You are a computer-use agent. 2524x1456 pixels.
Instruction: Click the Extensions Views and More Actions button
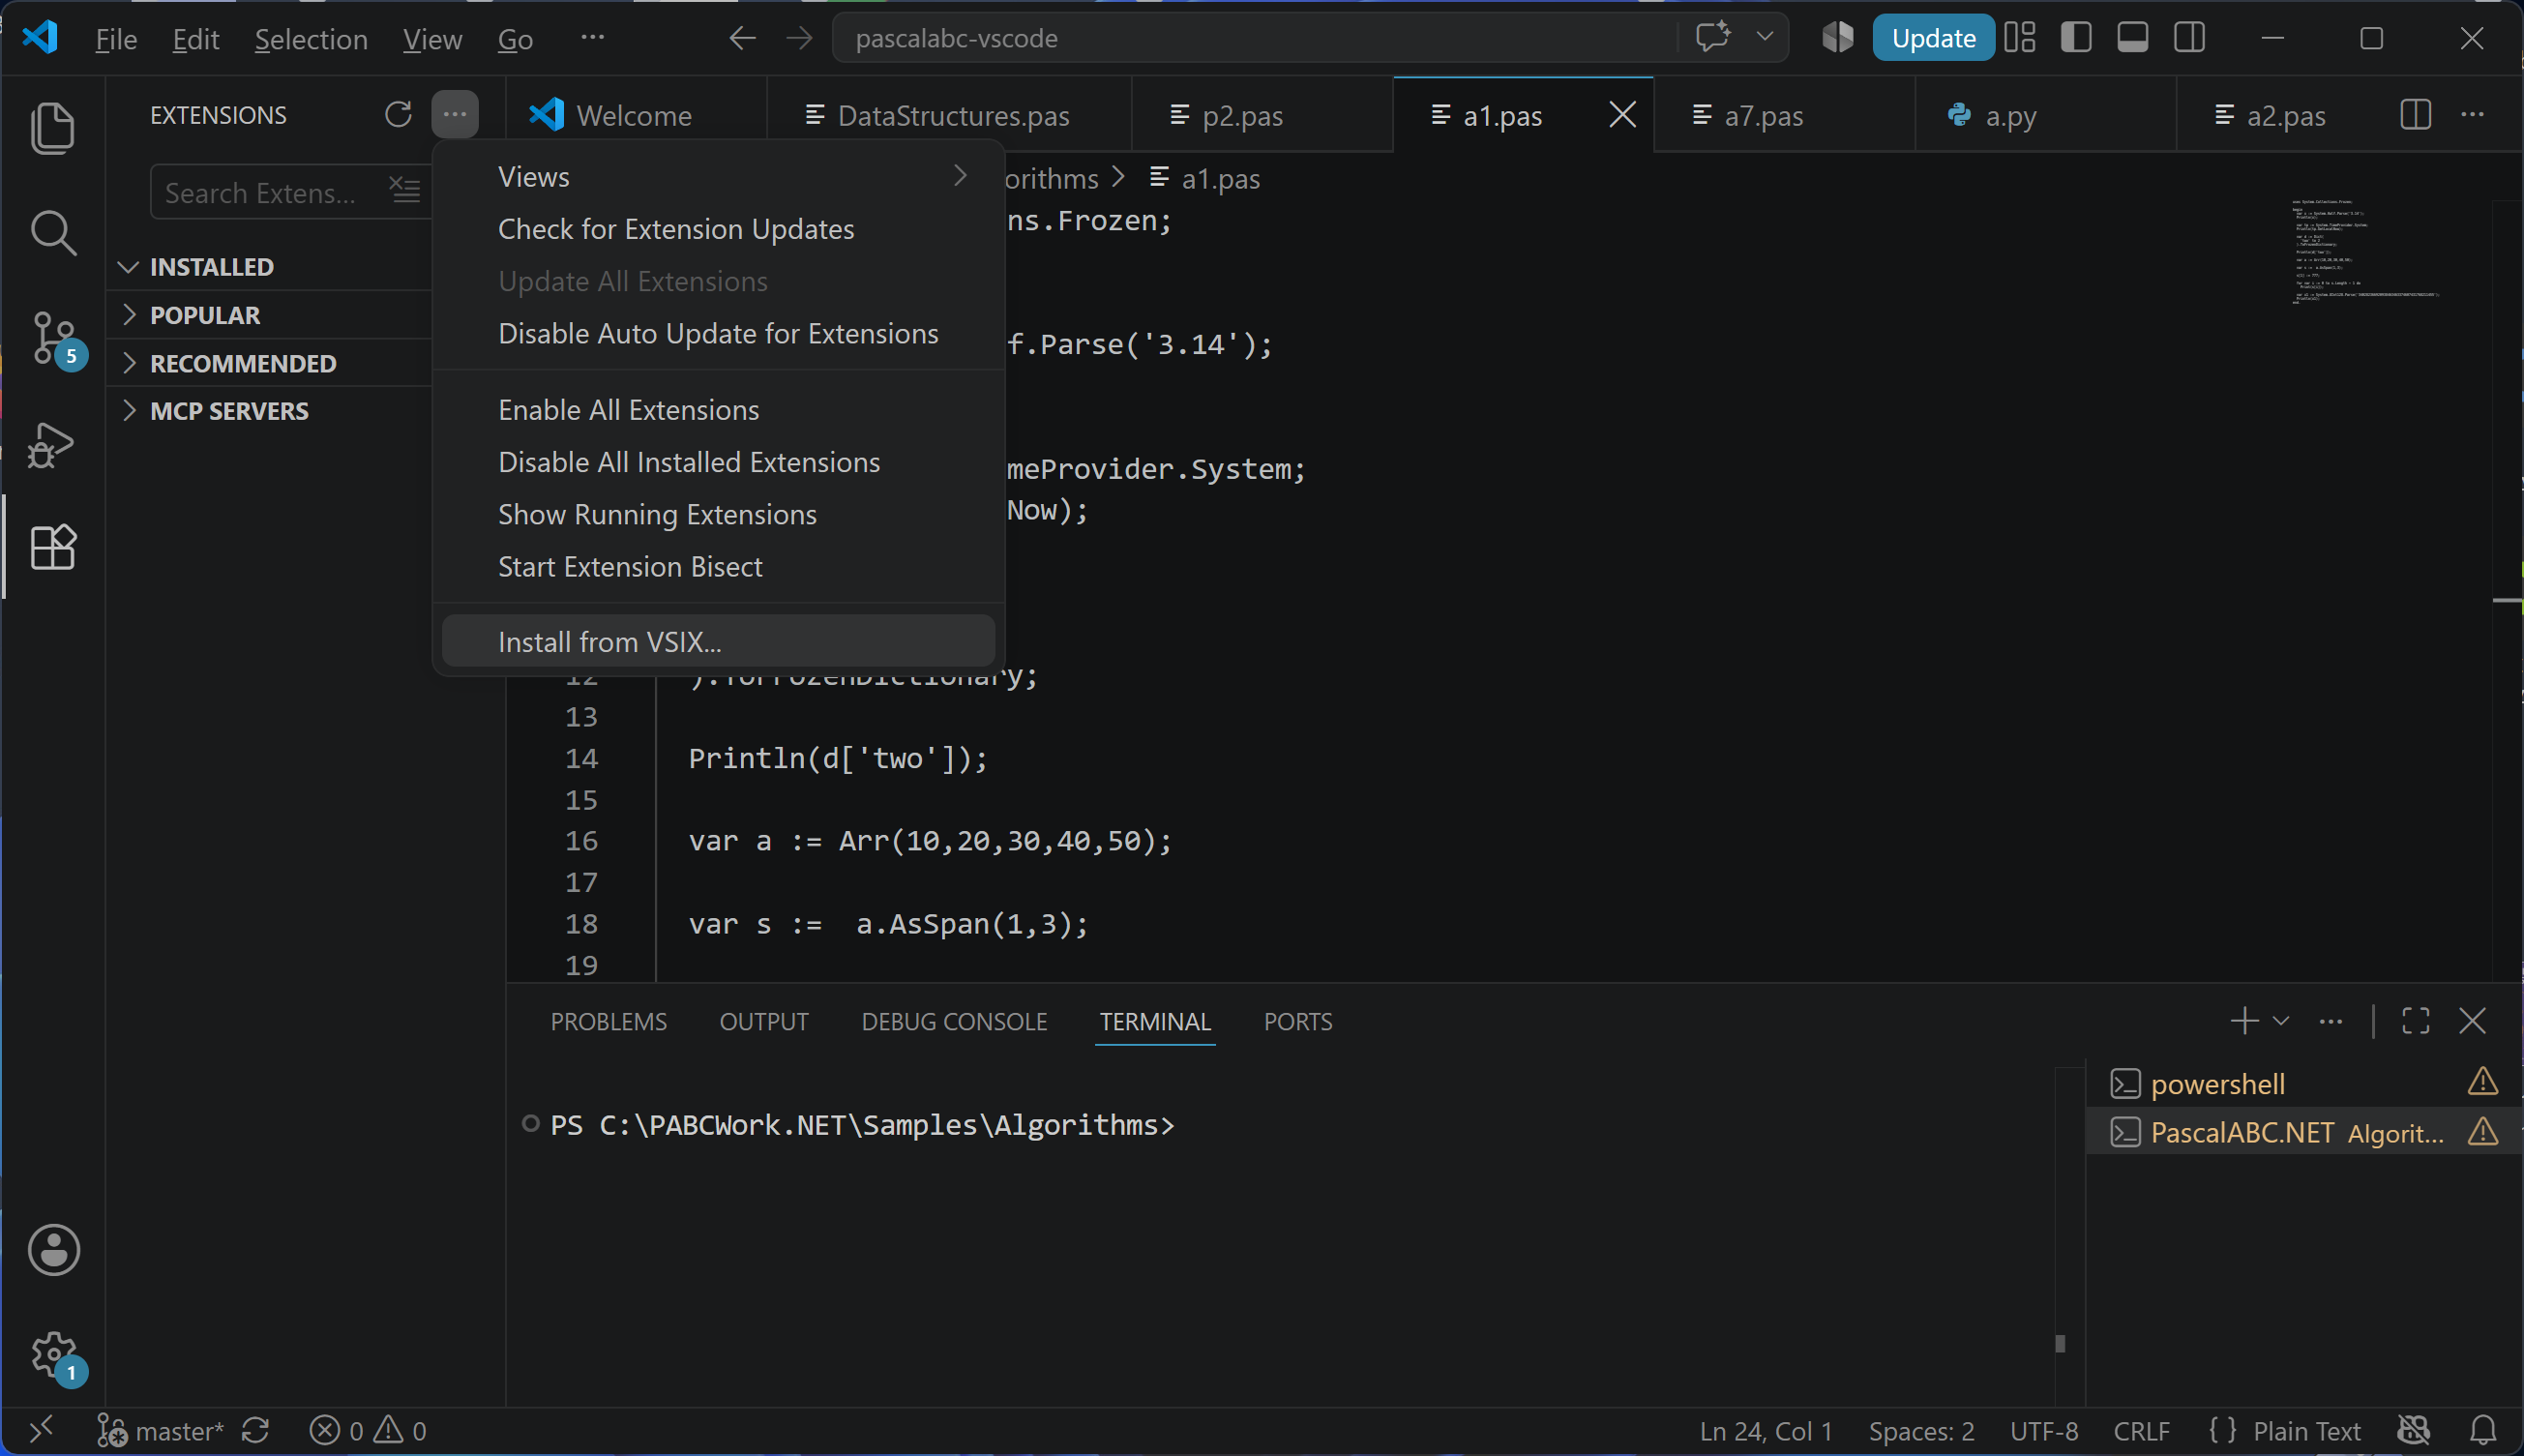pos(455,114)
